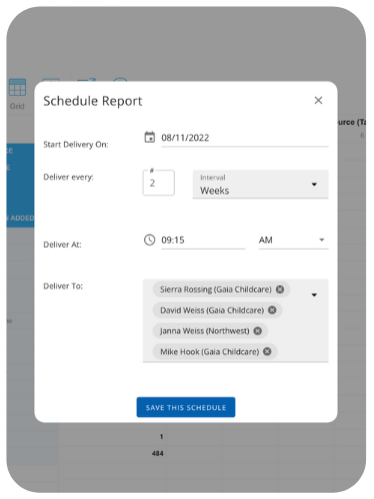Expand the Deliver To recipients dropdown arrow
This screenshot has width=374, height=499.
point(314,295)
